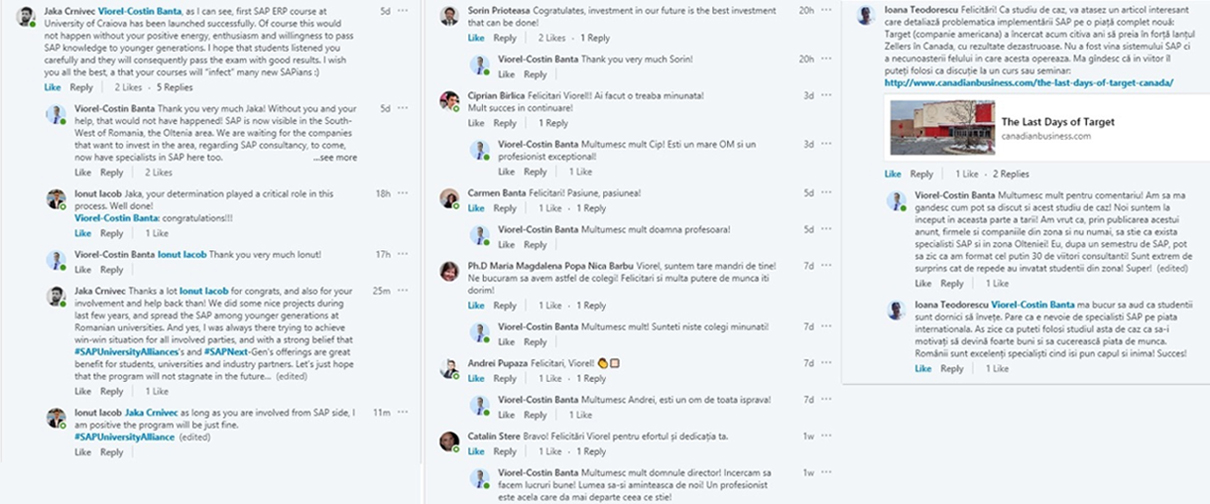
Task: Open Andrei Pupaza's profile picture
Action: (x=450, y=368)
